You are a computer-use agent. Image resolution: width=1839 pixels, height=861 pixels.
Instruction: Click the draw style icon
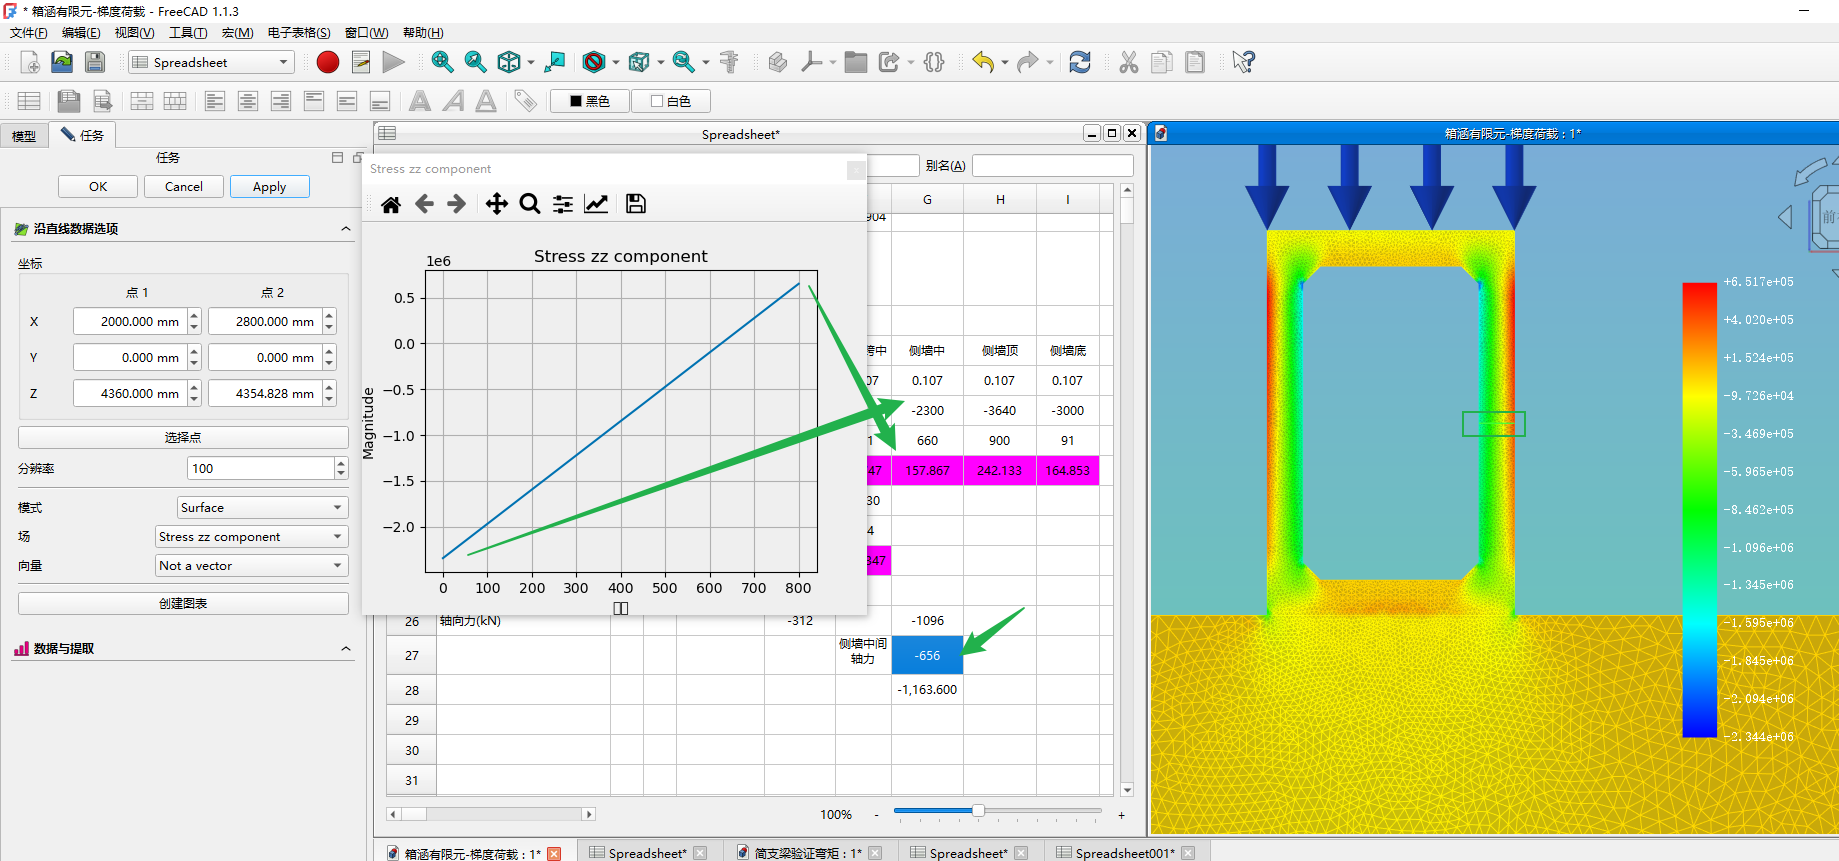594,62
